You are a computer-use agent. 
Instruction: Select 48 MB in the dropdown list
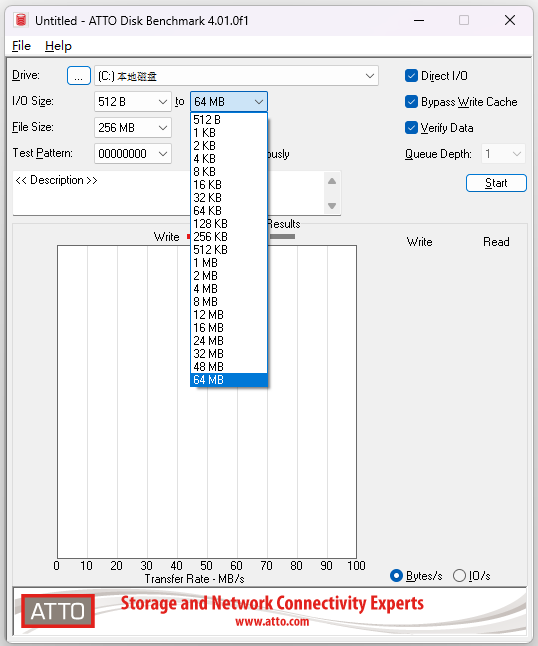coord(229,367)
